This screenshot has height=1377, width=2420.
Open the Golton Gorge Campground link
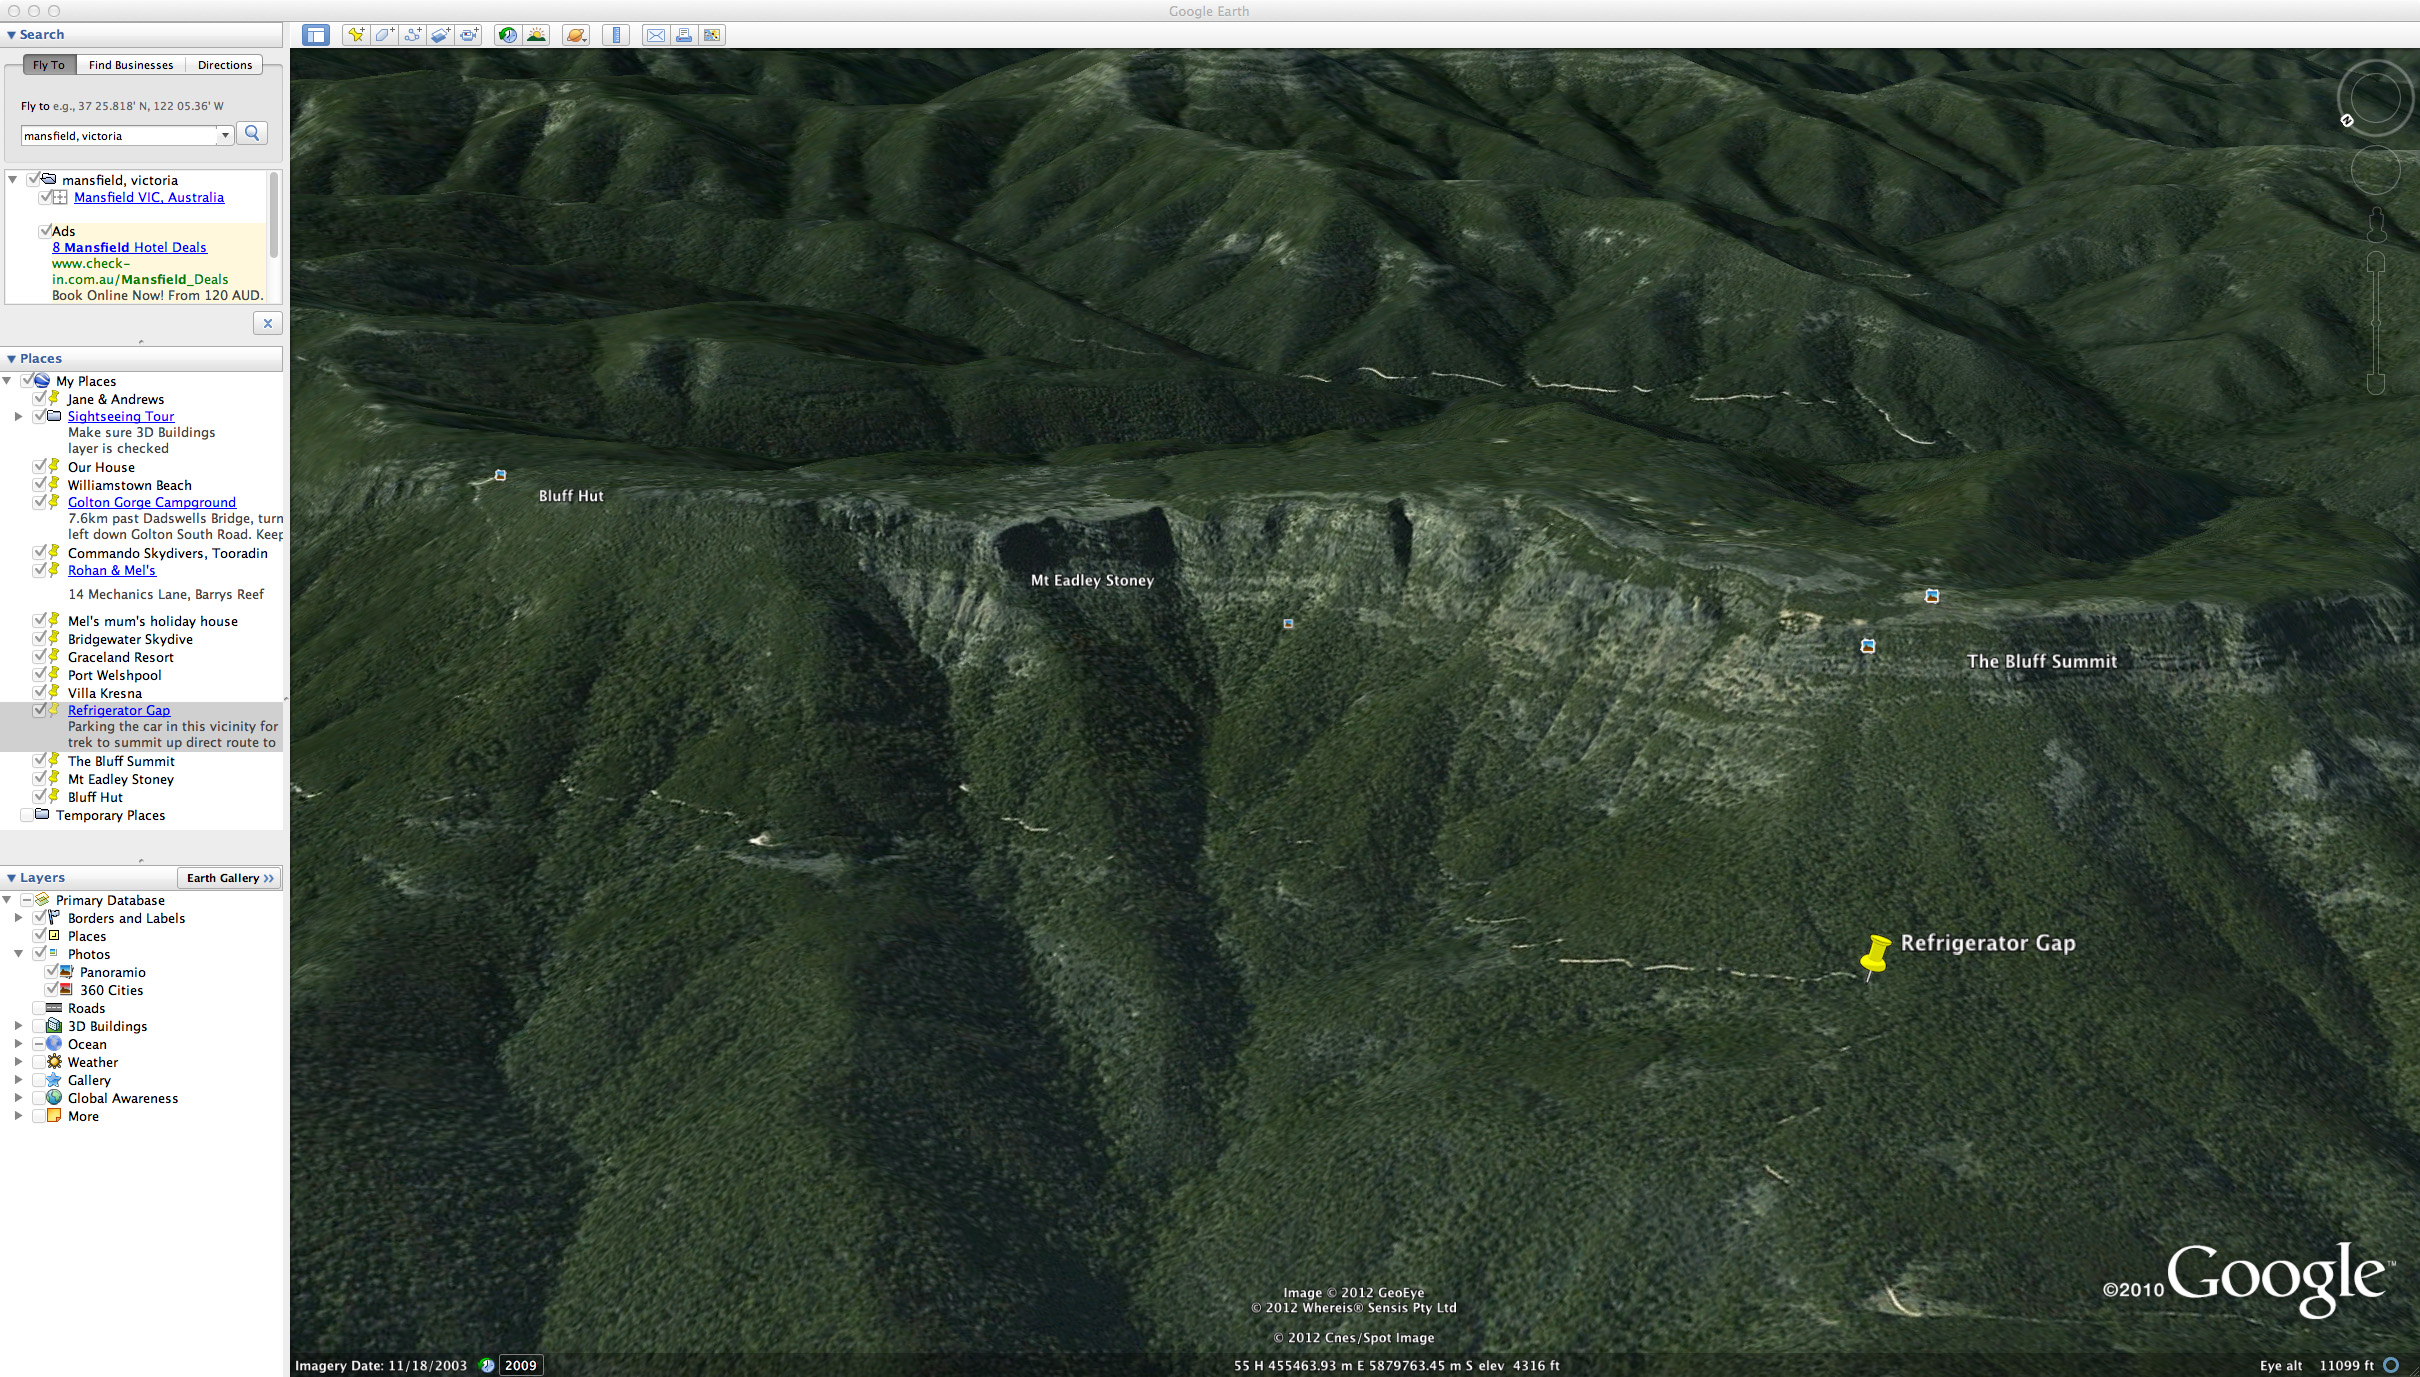pos(152,502)
